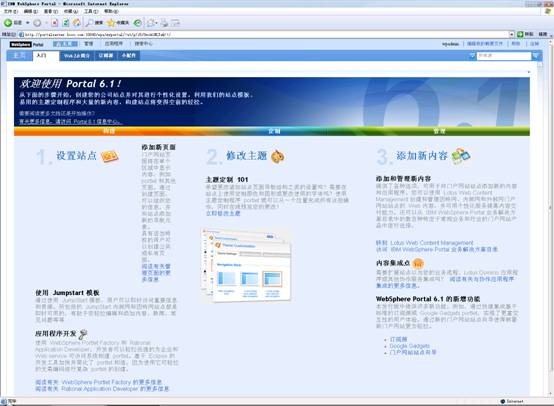The height and width of the screenshot is (406, 554).
Task: Click the 设置站点 heading icon
Action: (109, 156)
